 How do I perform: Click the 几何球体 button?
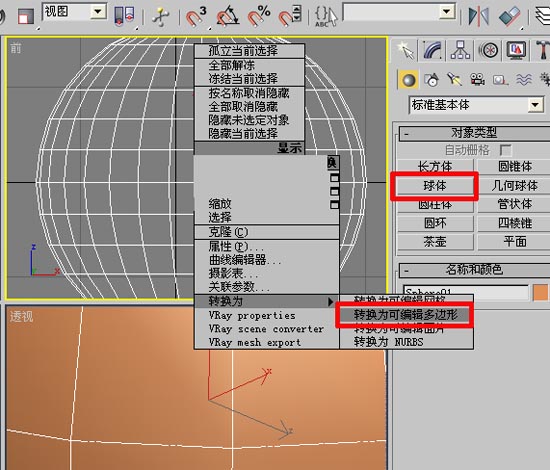[514, 186]
